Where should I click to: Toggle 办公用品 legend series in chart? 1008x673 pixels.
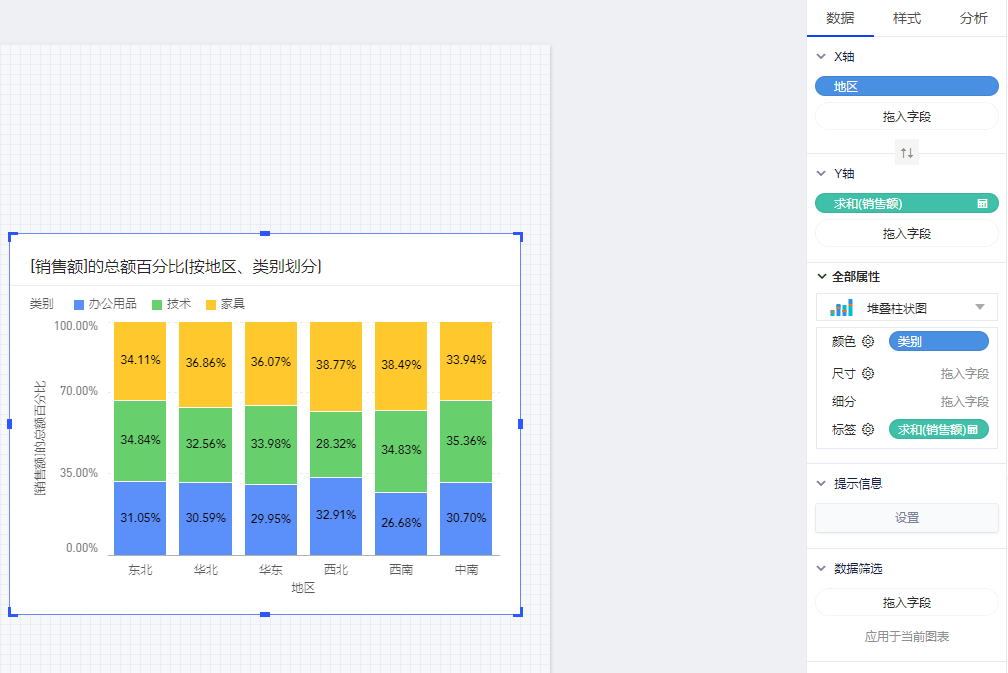click(x=105, y=304)
